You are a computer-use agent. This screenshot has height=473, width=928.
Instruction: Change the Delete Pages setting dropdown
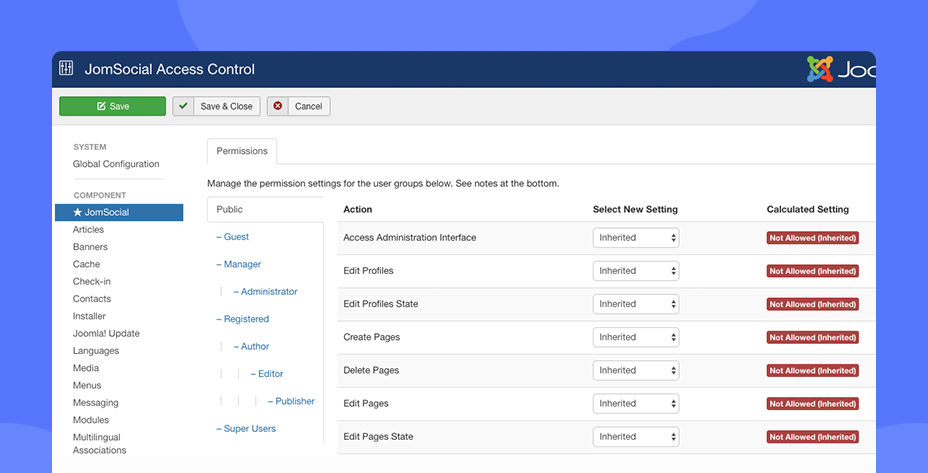[636, 371]
